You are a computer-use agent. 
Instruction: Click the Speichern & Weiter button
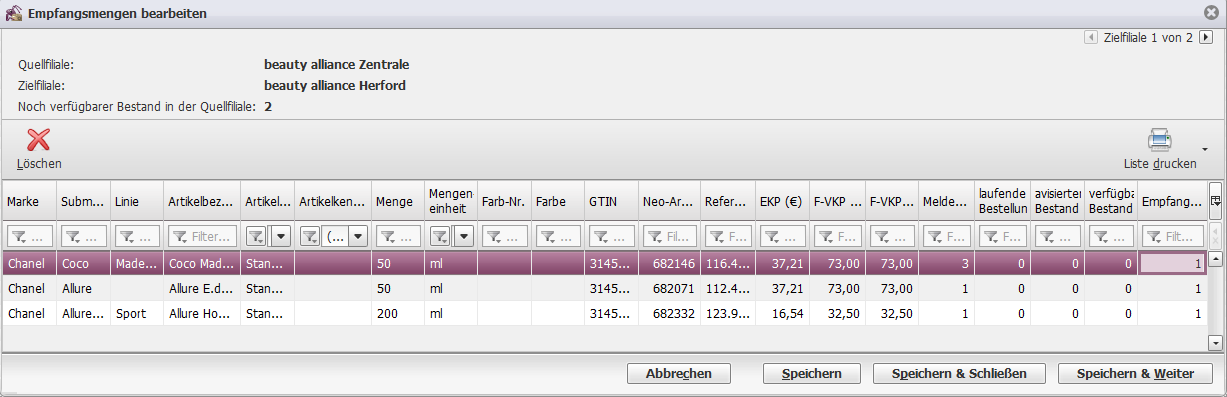pyautogui.click(x=1135, y=373)
